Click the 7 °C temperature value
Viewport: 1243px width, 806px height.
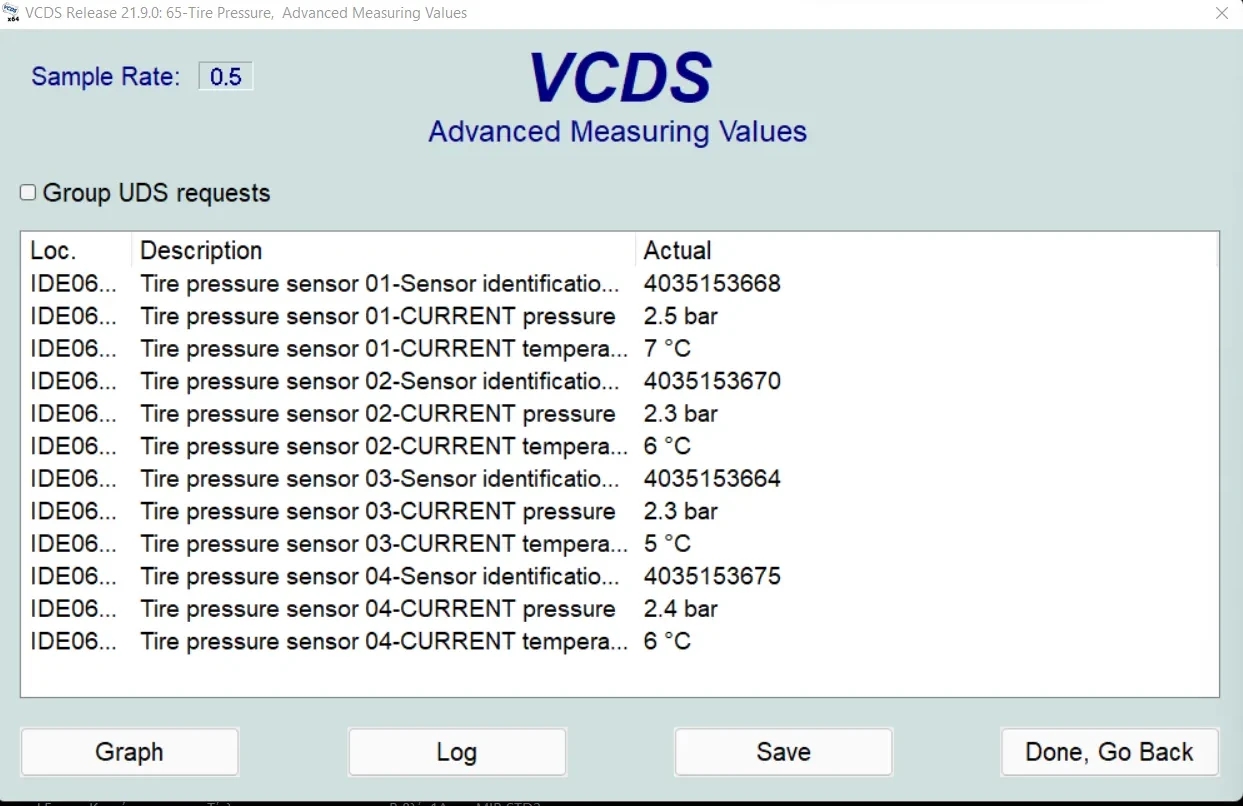(667, 349)
